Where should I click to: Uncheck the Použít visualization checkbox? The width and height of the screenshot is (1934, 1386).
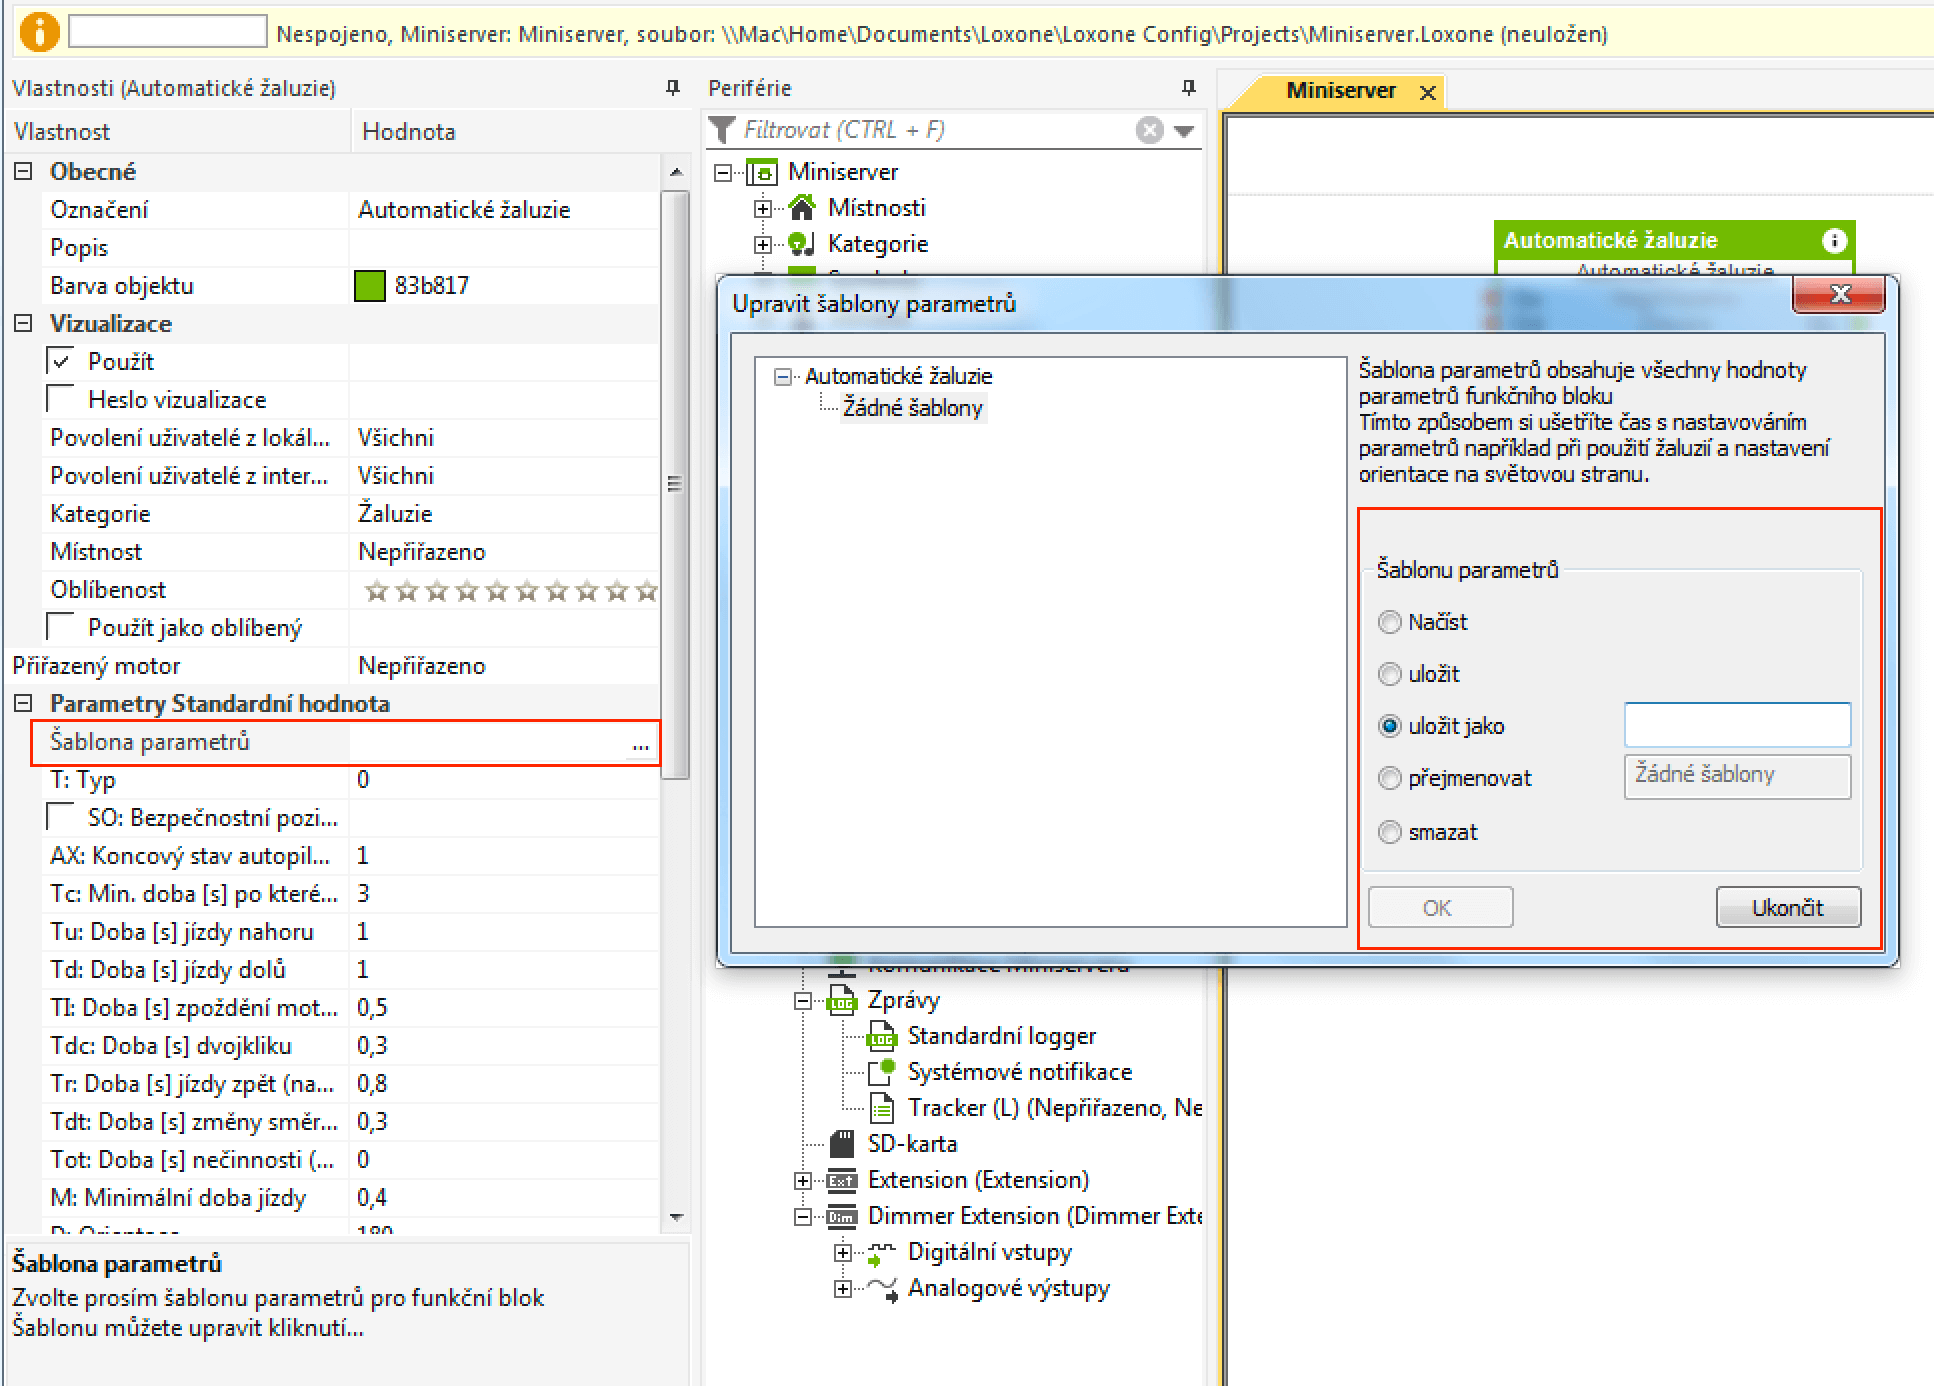click(61, 360)
